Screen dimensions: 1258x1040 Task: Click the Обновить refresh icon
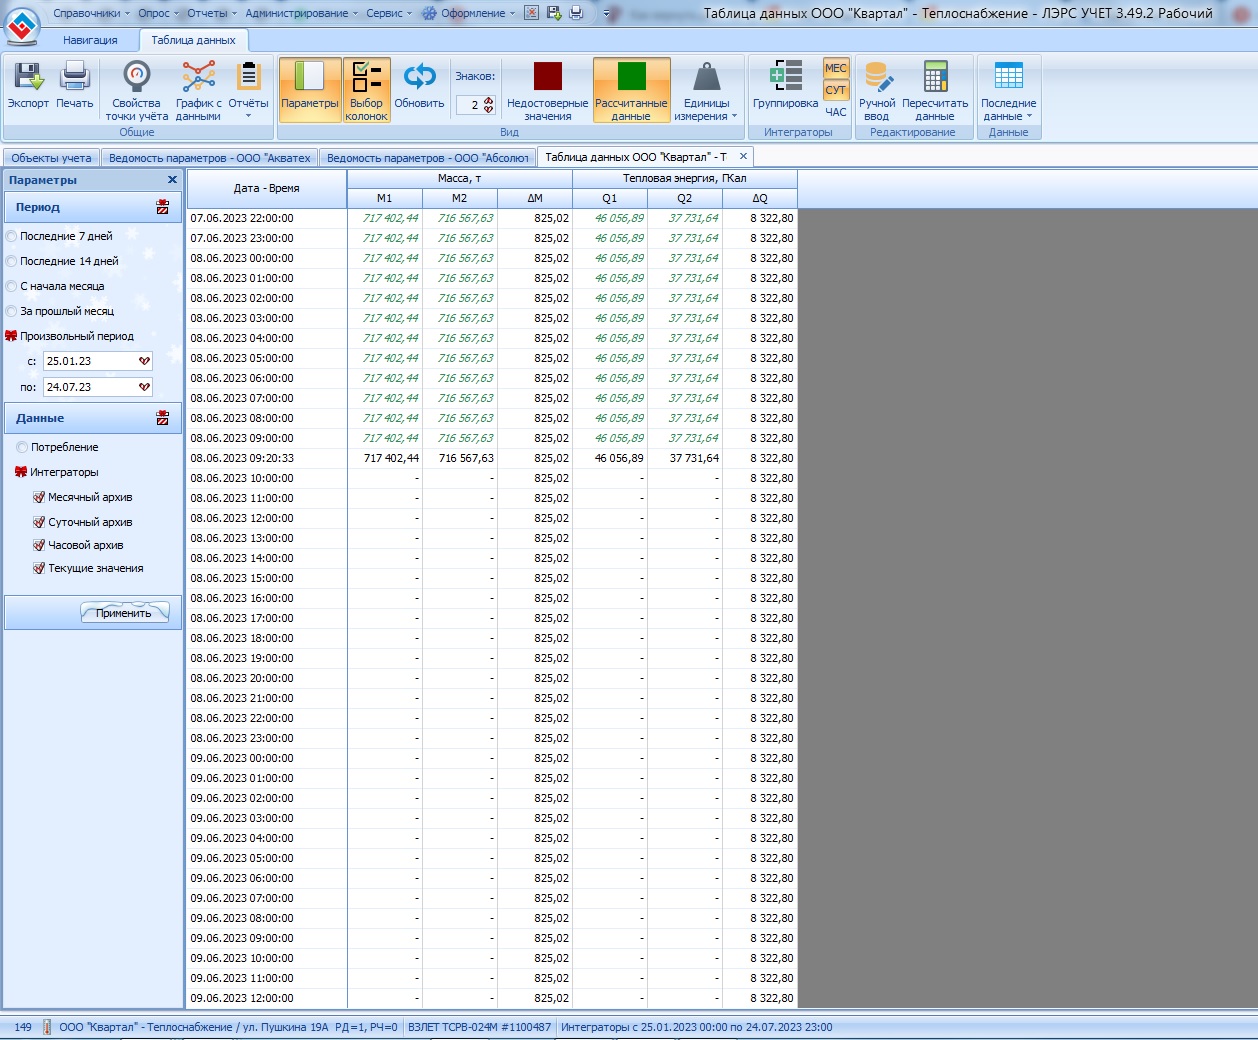pyautogui.click(x=419, y=78)
